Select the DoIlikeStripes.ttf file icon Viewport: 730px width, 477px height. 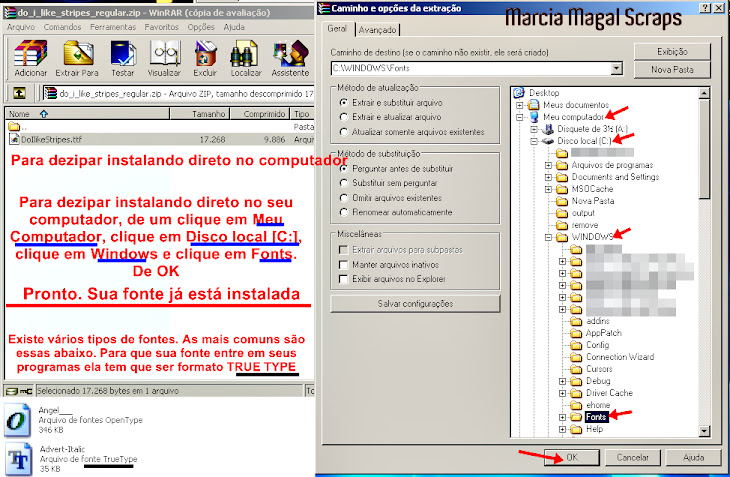[14, 139]
